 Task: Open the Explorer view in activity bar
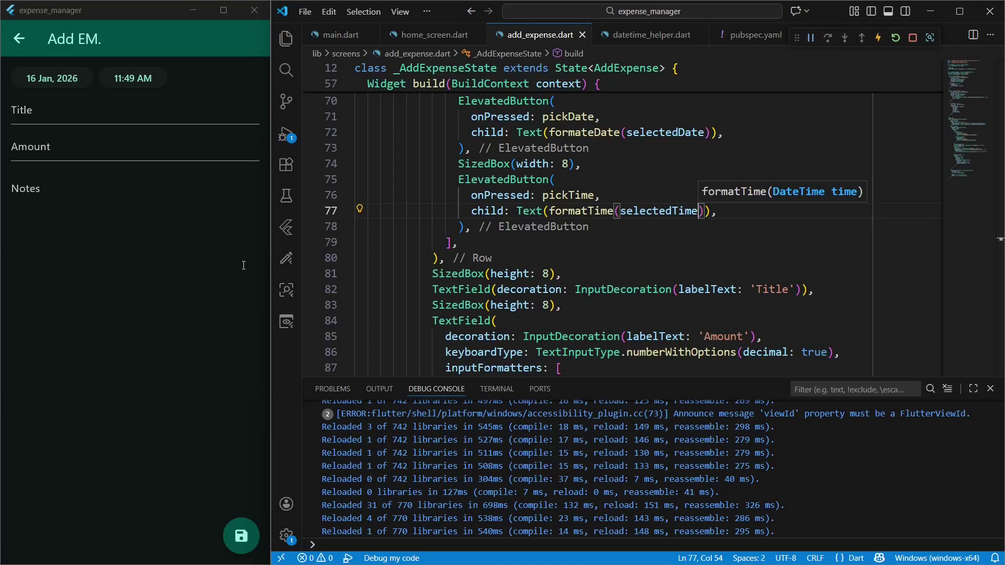[287, 38]
